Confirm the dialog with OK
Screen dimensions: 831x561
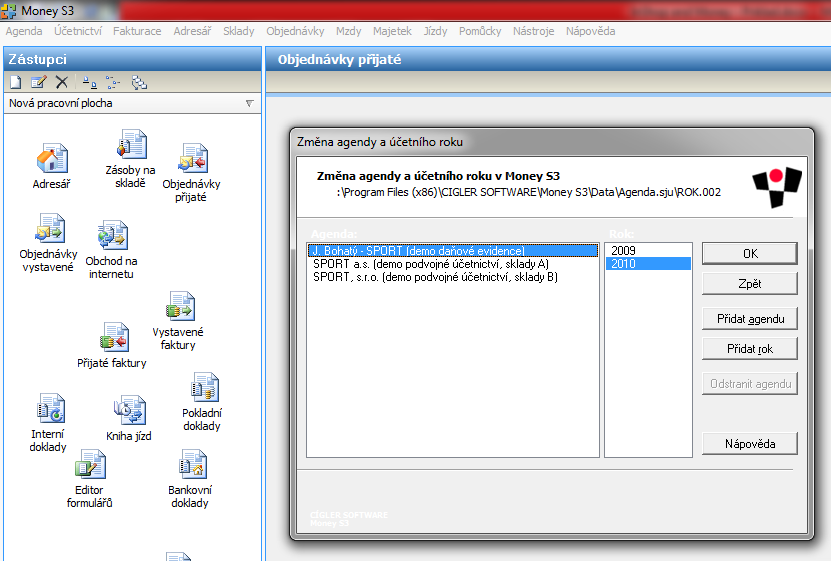[x=750, y=254]
